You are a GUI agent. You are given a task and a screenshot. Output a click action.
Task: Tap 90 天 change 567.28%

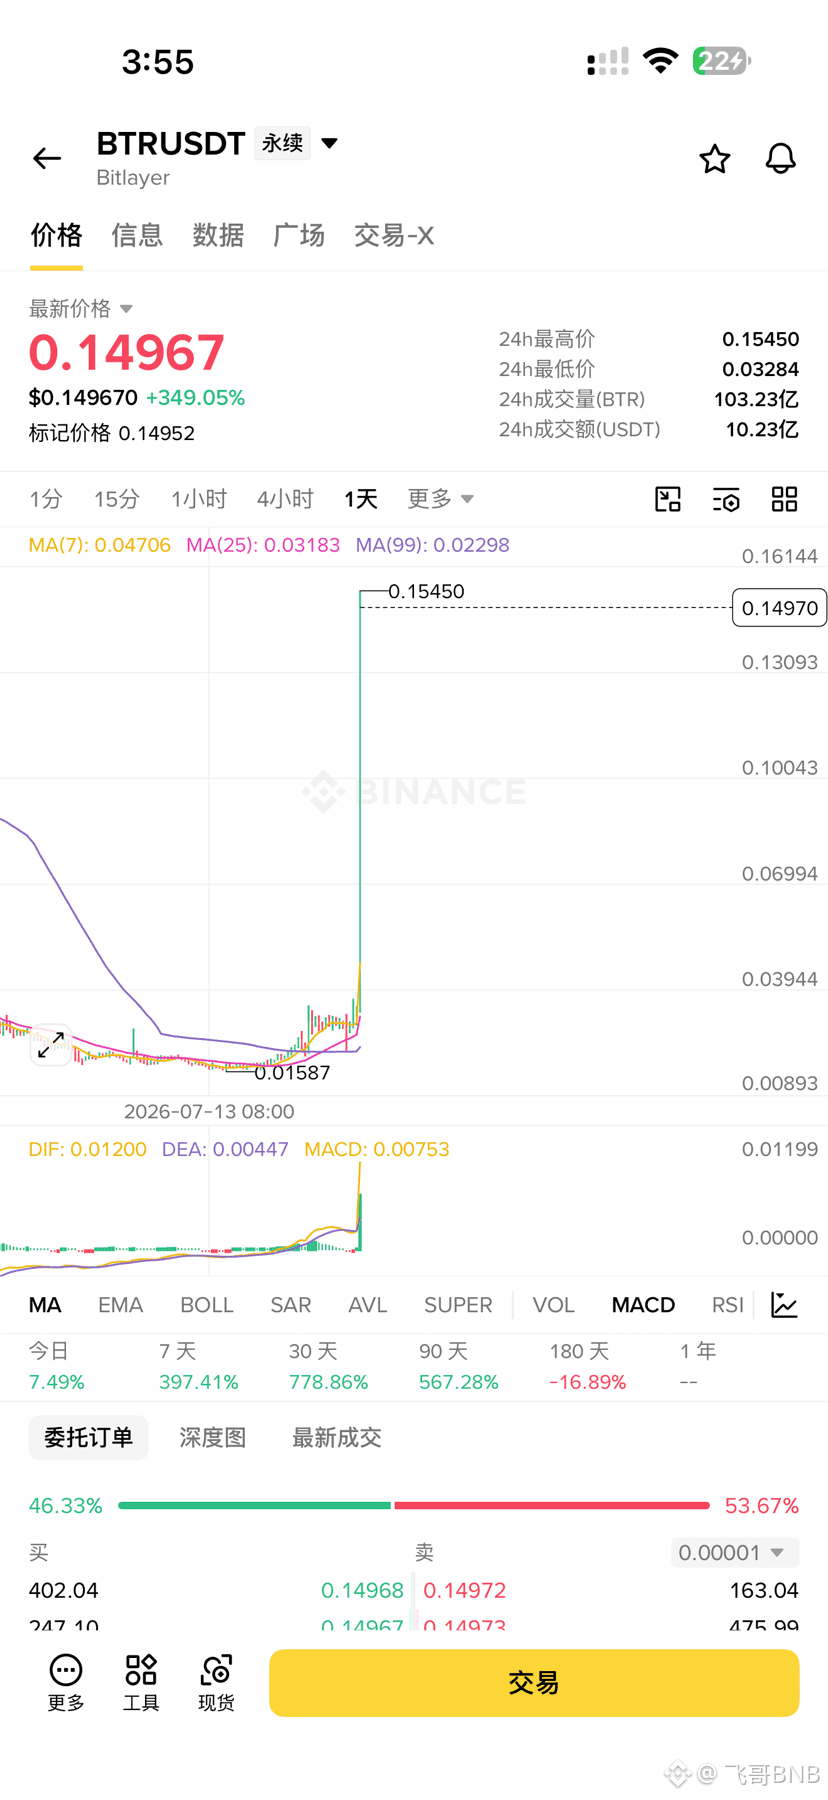point(458,1382)
